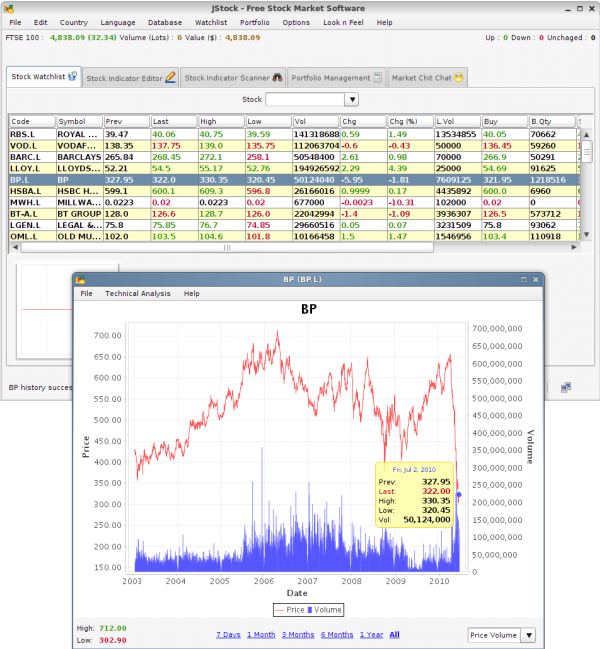Open the Edit menu

[41, 22]
